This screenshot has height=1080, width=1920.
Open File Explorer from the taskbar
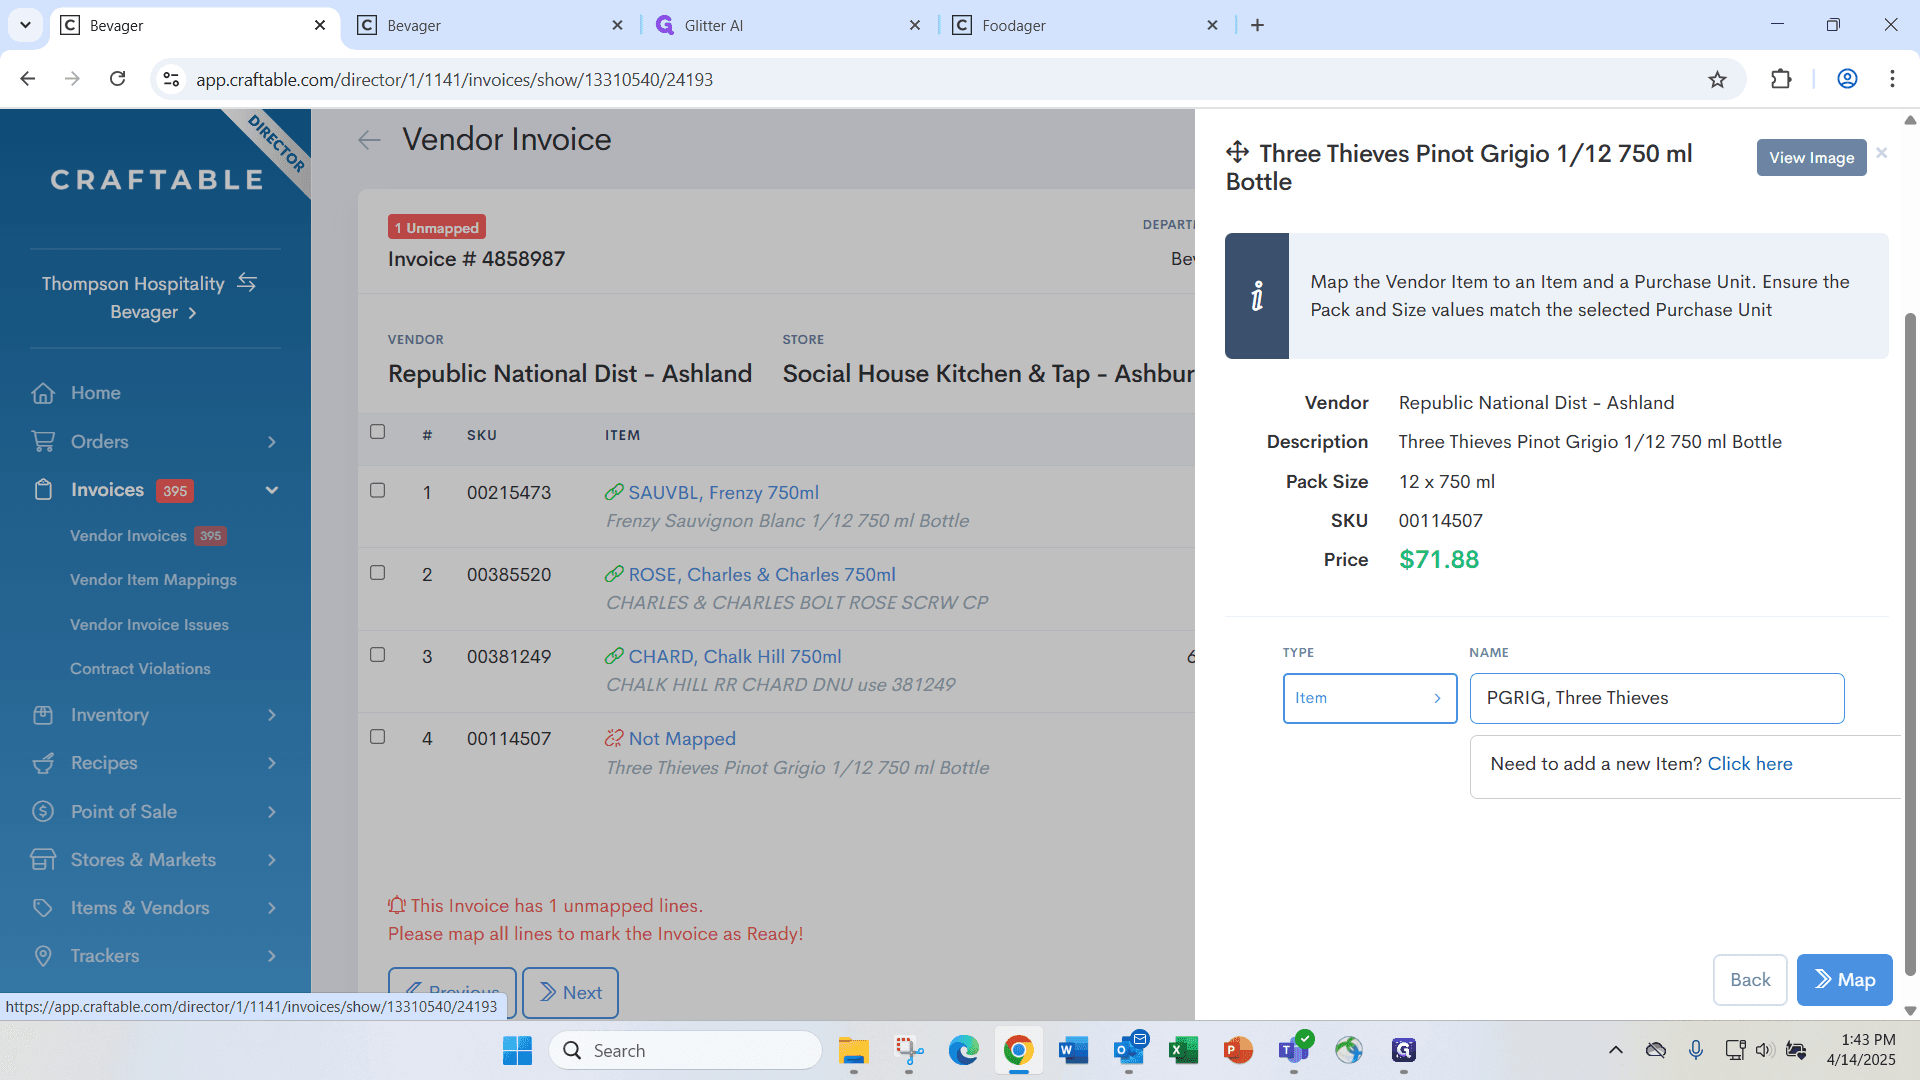click(x=853, y=1050)
